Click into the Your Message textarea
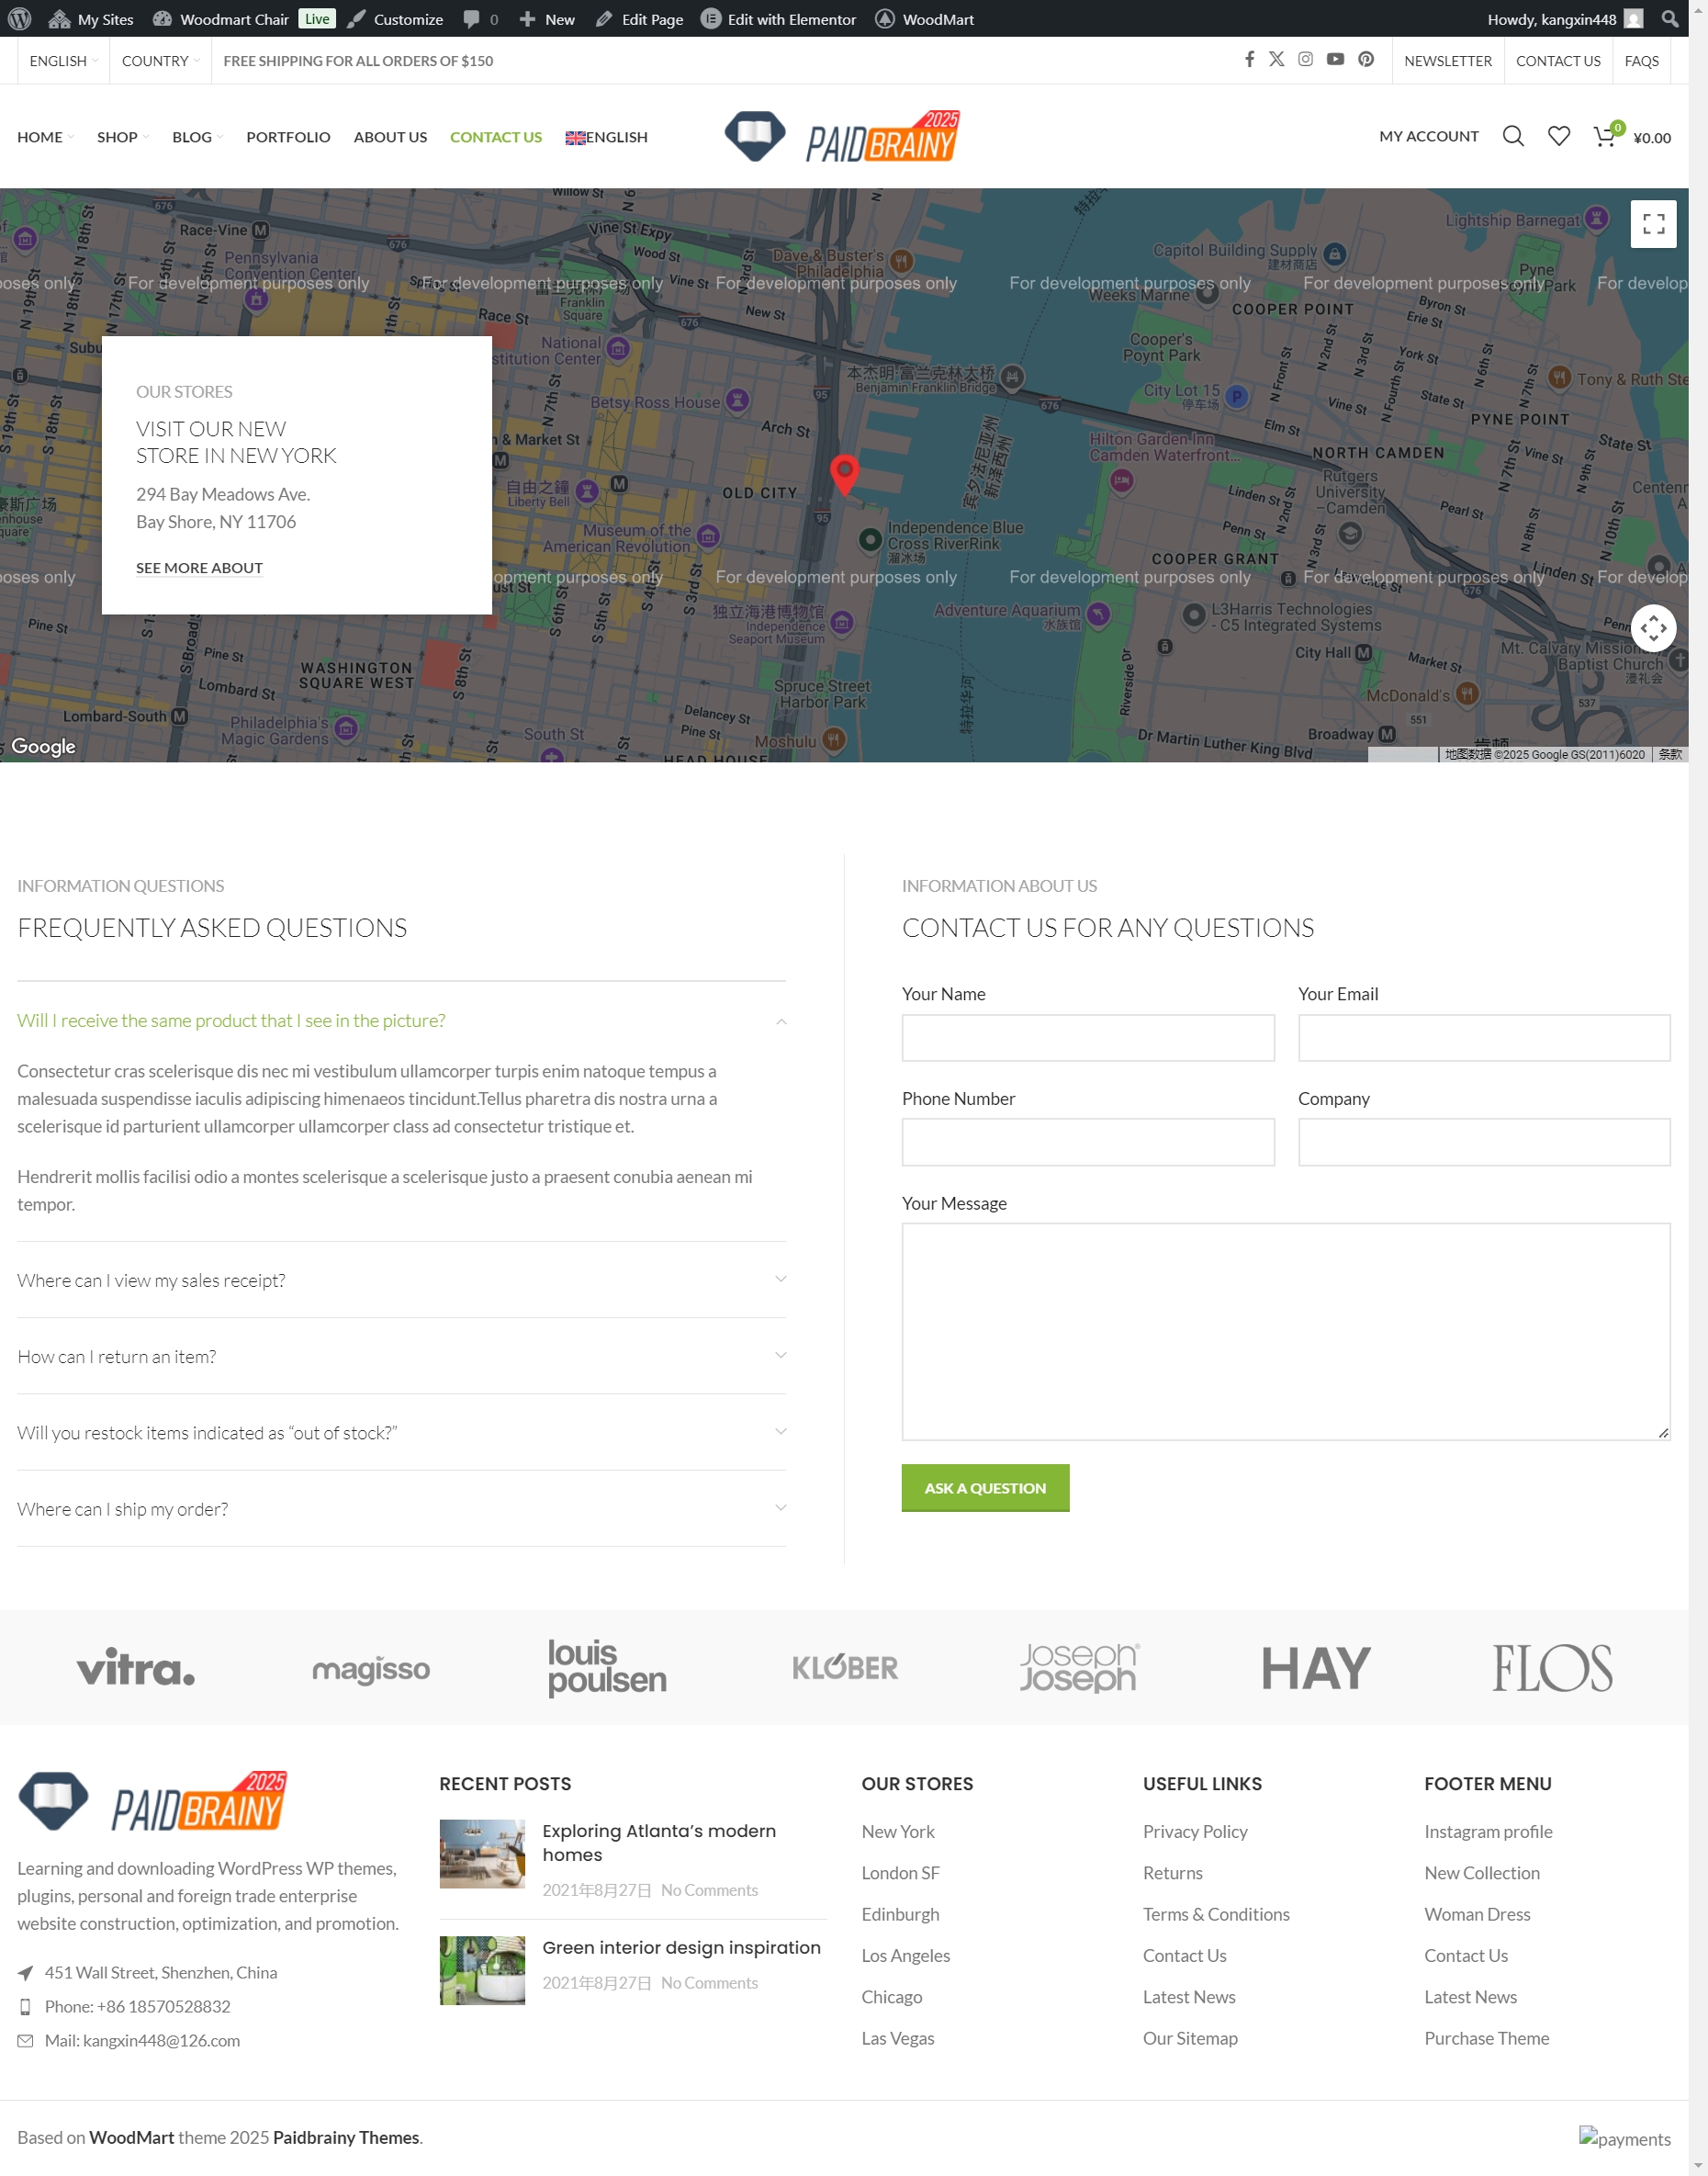Screen dimensions: 1708x2176 1286,1331
